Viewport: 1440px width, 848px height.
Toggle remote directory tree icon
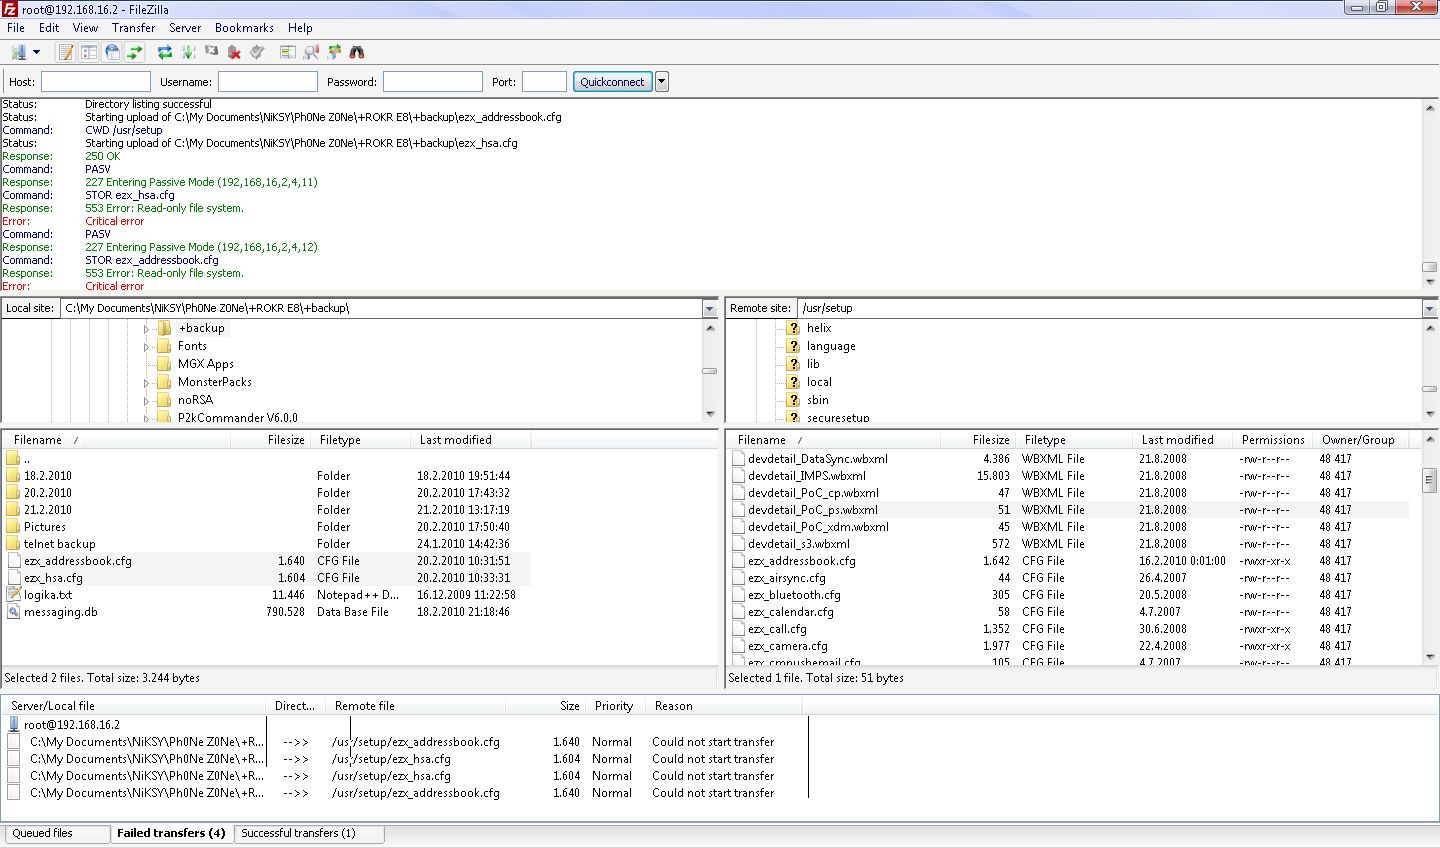click(112, 52)
